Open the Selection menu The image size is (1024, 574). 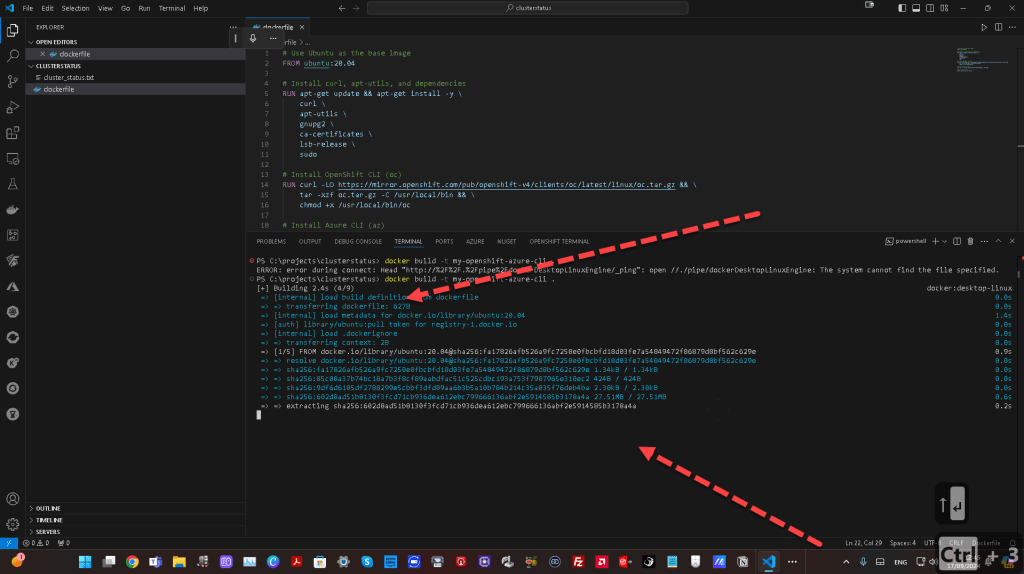point(75,8)
